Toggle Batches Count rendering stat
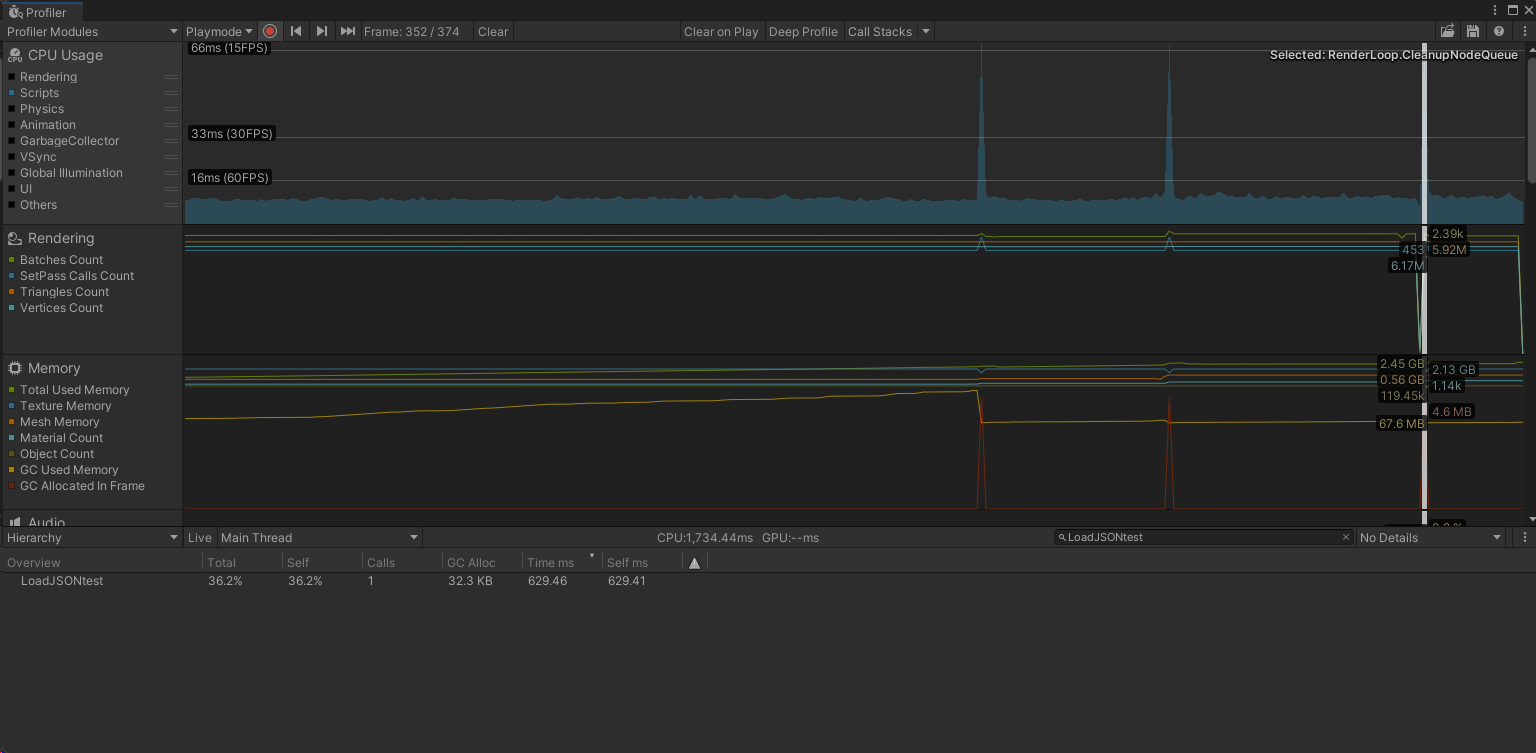The width and height of the screenshot is (1536, 753). 12,260
